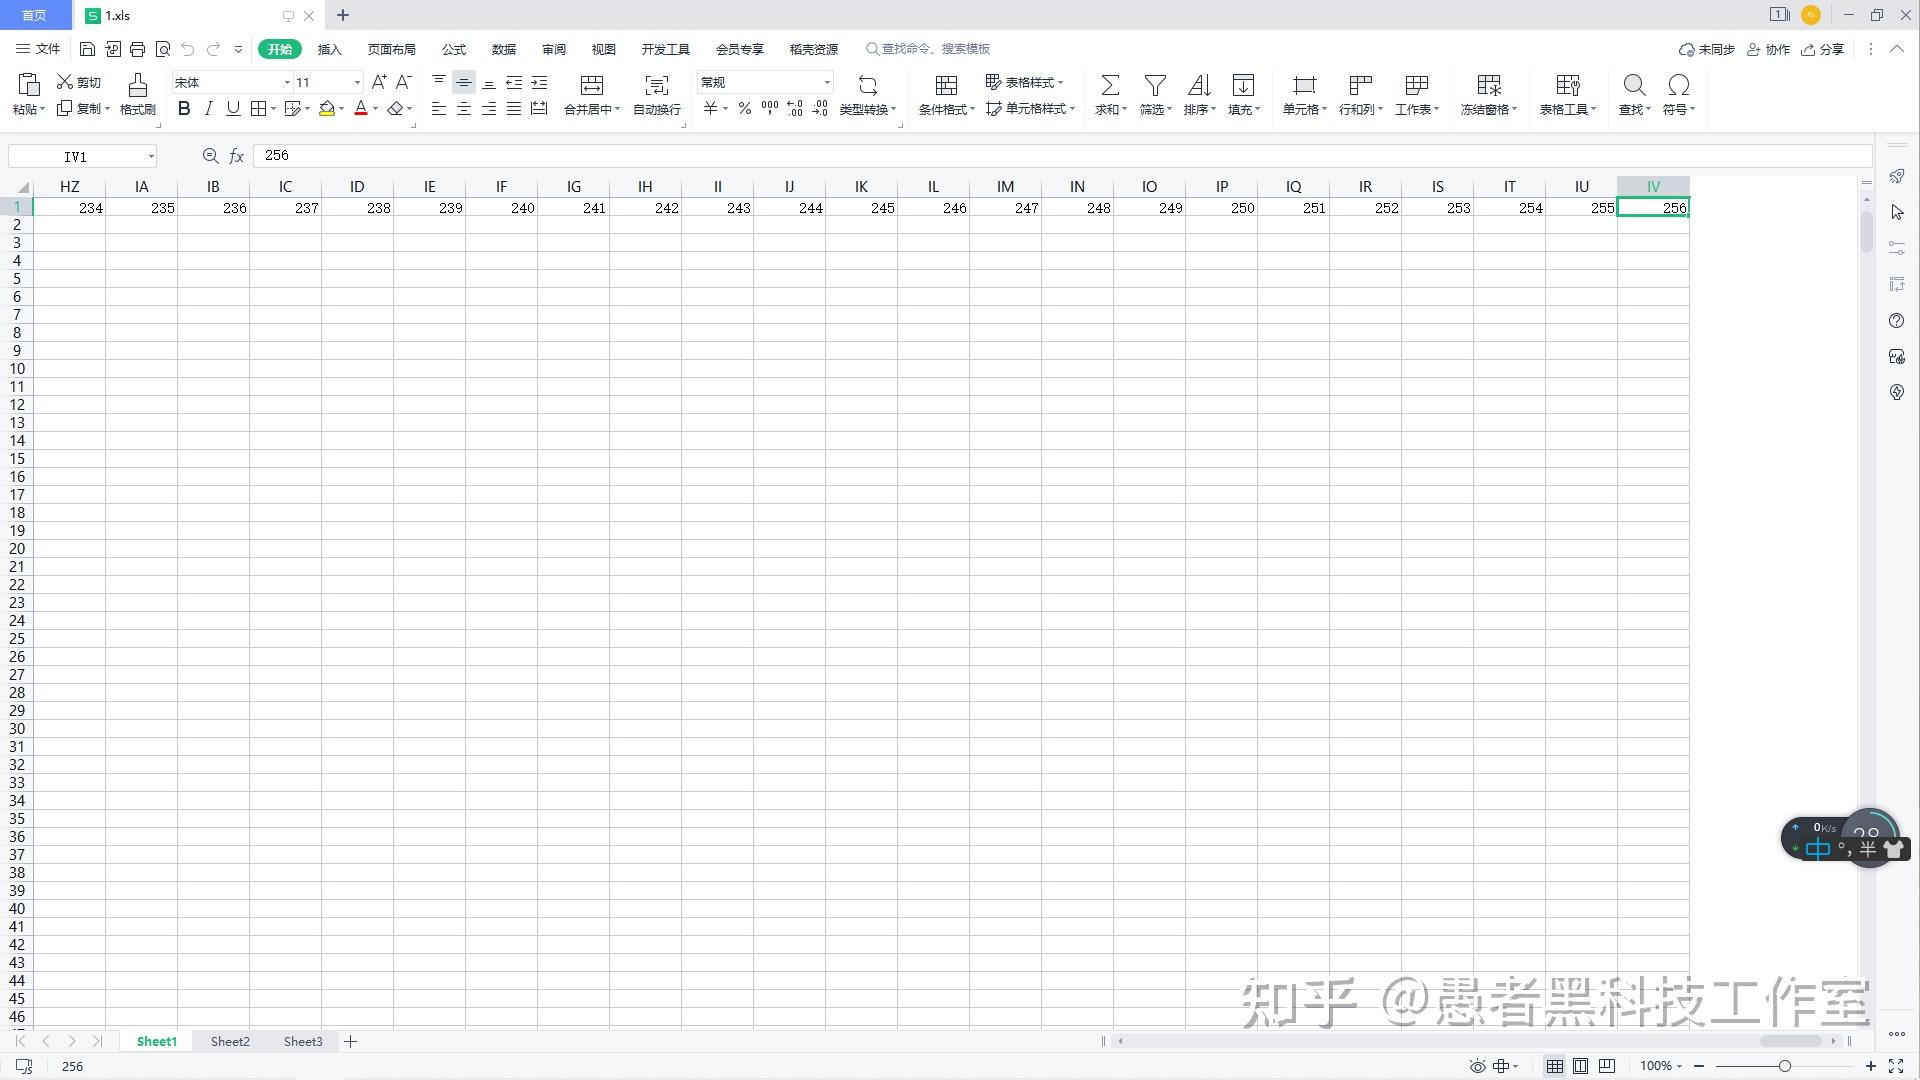Toggle italic formatting
1920x1080 pixels.
click(208, 108)
